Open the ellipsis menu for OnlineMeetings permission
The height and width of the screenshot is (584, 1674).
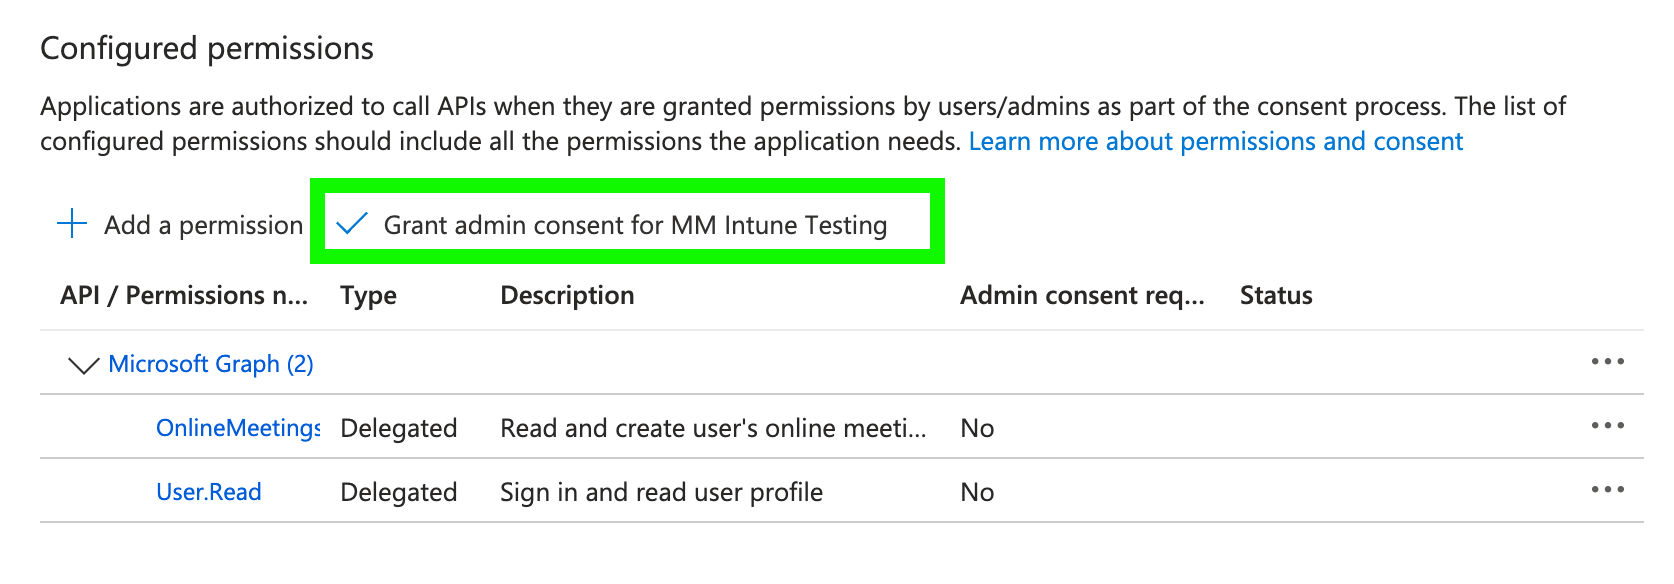[1608, 427]
